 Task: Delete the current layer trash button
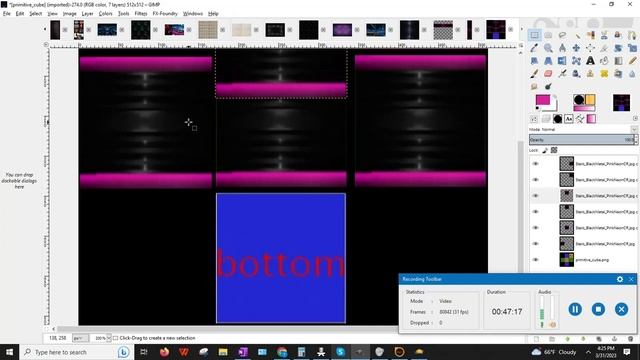pyautogui.click(x=631, y=339)
